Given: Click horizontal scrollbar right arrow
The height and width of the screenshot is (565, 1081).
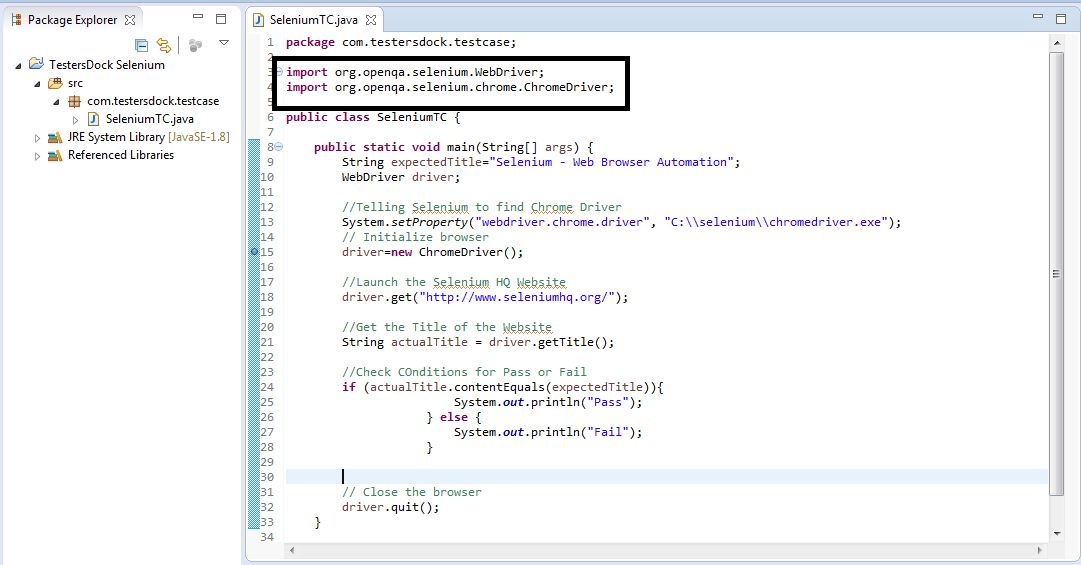Looking at the screenshot, I should (x=1040, y=550).
